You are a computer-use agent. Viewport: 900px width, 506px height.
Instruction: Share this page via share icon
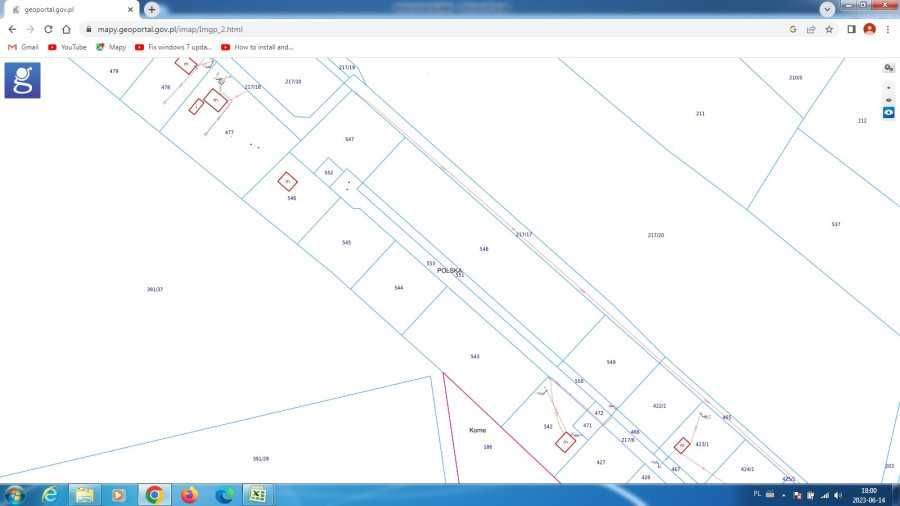811,29
